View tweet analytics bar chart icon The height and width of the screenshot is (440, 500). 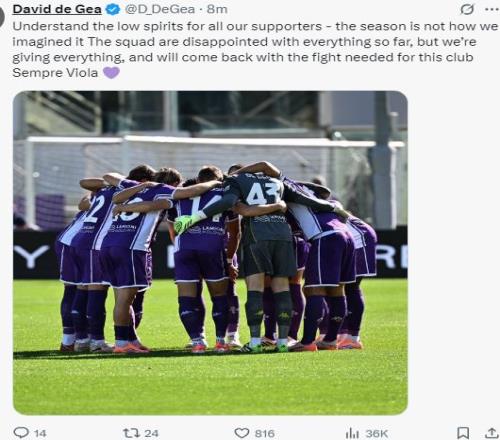click(x=352, y=433)
